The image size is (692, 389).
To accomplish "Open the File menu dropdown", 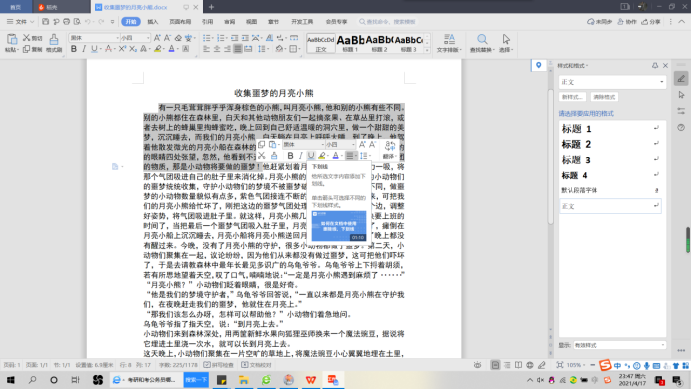I will [20, 21].
